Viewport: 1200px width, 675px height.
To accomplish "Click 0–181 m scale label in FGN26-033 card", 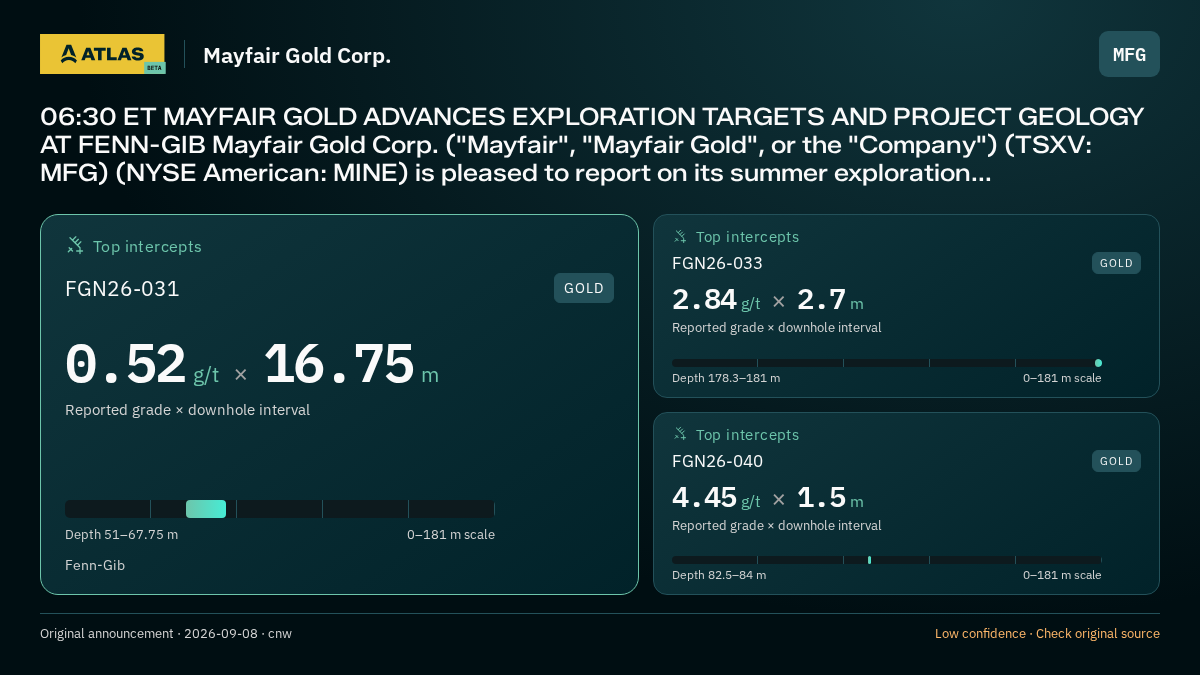I will [x=1062, y=378].
